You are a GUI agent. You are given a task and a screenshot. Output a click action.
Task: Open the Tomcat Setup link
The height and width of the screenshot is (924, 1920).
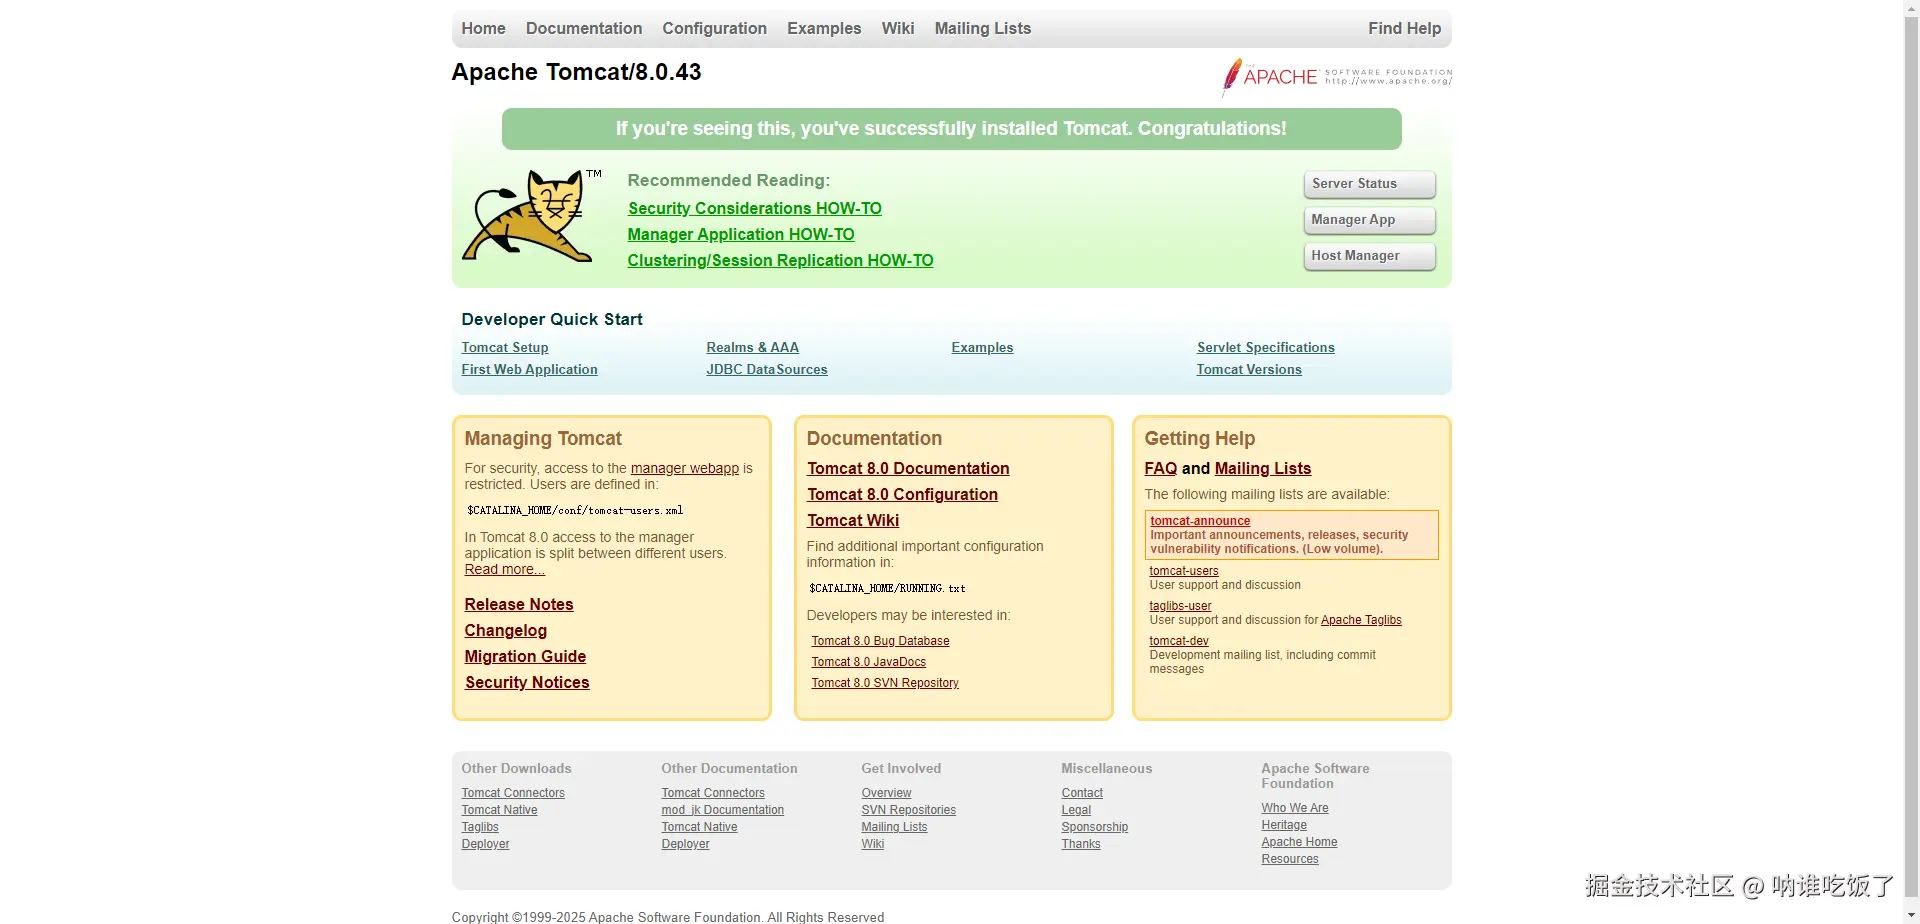pyautogui.click(x=505, y=348)
